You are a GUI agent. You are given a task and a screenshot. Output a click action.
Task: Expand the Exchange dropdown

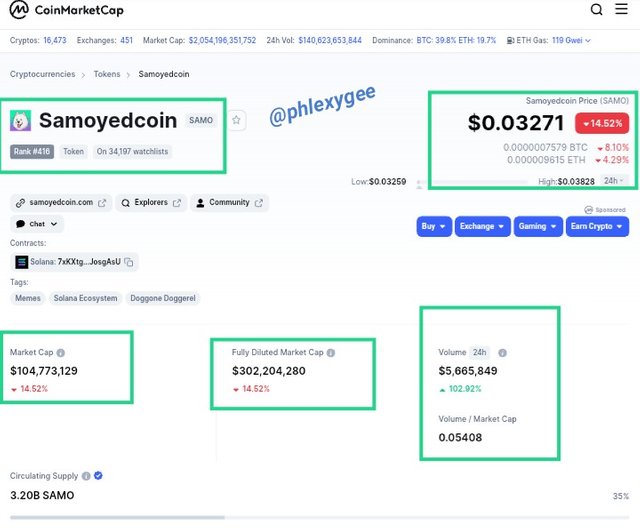click(482, 227)
